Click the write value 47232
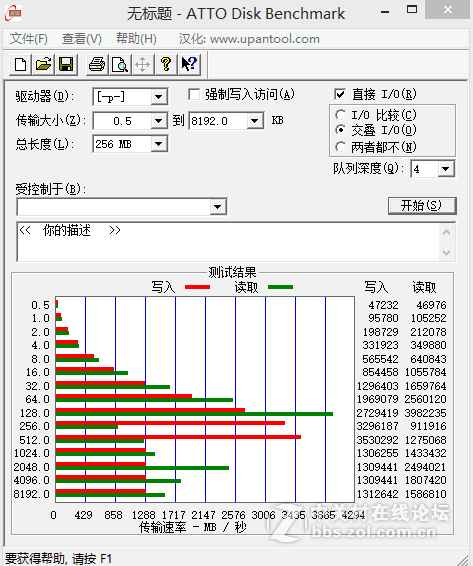Screen dimensions: 473x566 383,305
